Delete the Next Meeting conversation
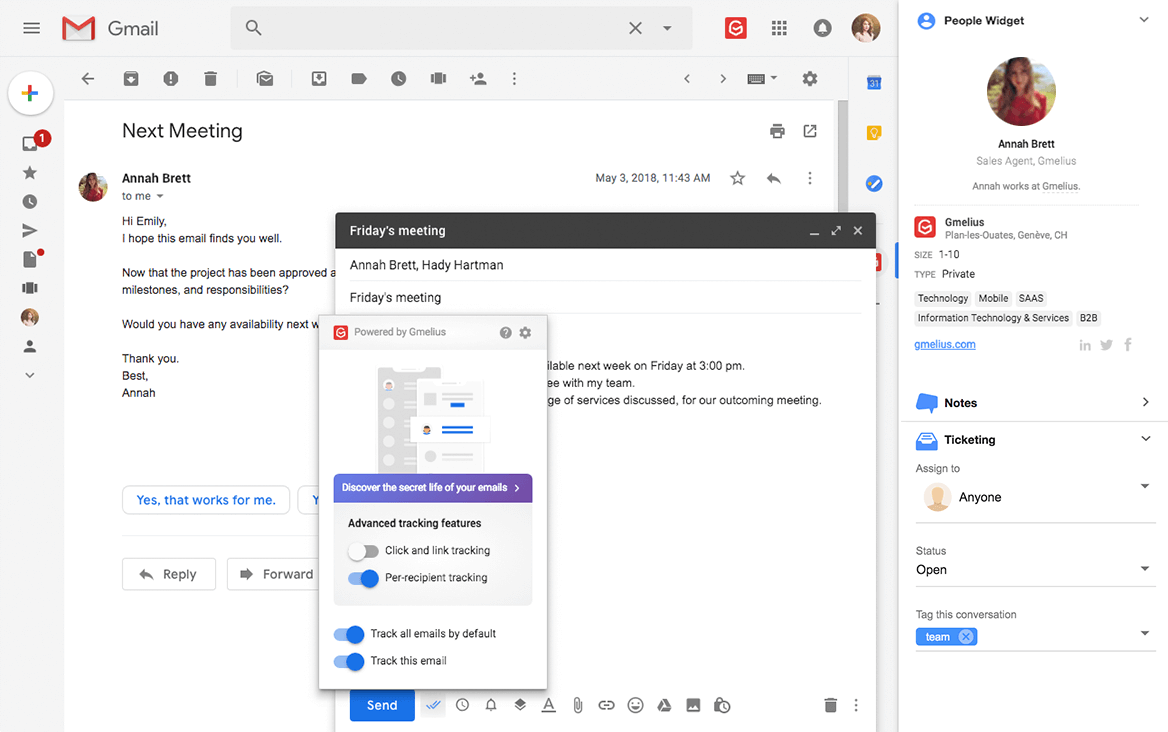Viewport: 1168px width, 732px height. coord(210,78)
